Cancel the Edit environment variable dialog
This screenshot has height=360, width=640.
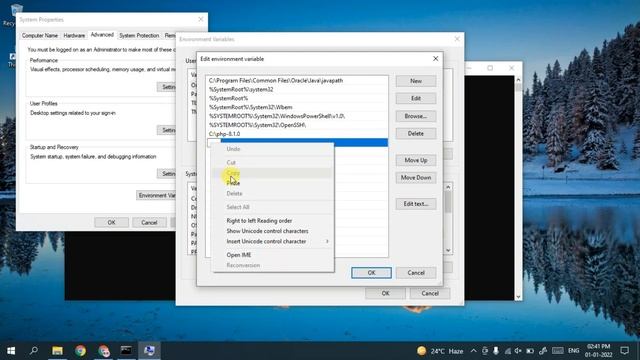(x=416, y=273)
